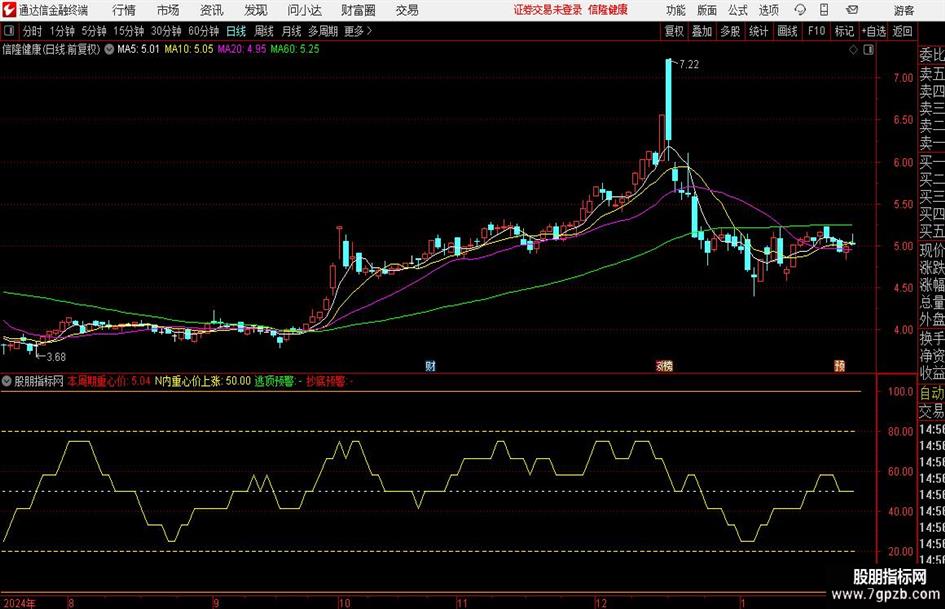The width and height of the screenshot is (945, 609).
Task: Toggle the right side panel icon
Action: tap(868, 50)
